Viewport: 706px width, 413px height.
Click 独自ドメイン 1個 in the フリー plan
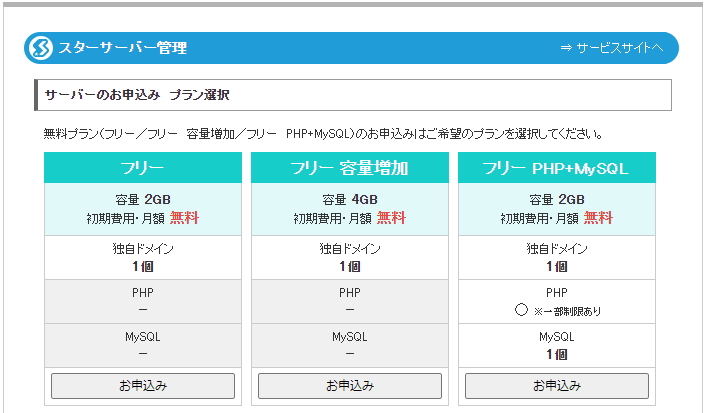point(143,257)
